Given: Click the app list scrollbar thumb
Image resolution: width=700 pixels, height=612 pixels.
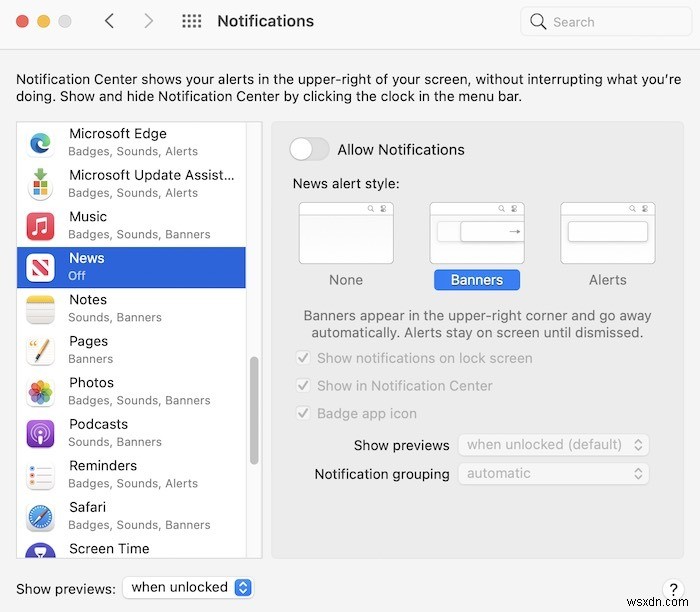Looking at the screenshot, I should pos(254,411).
